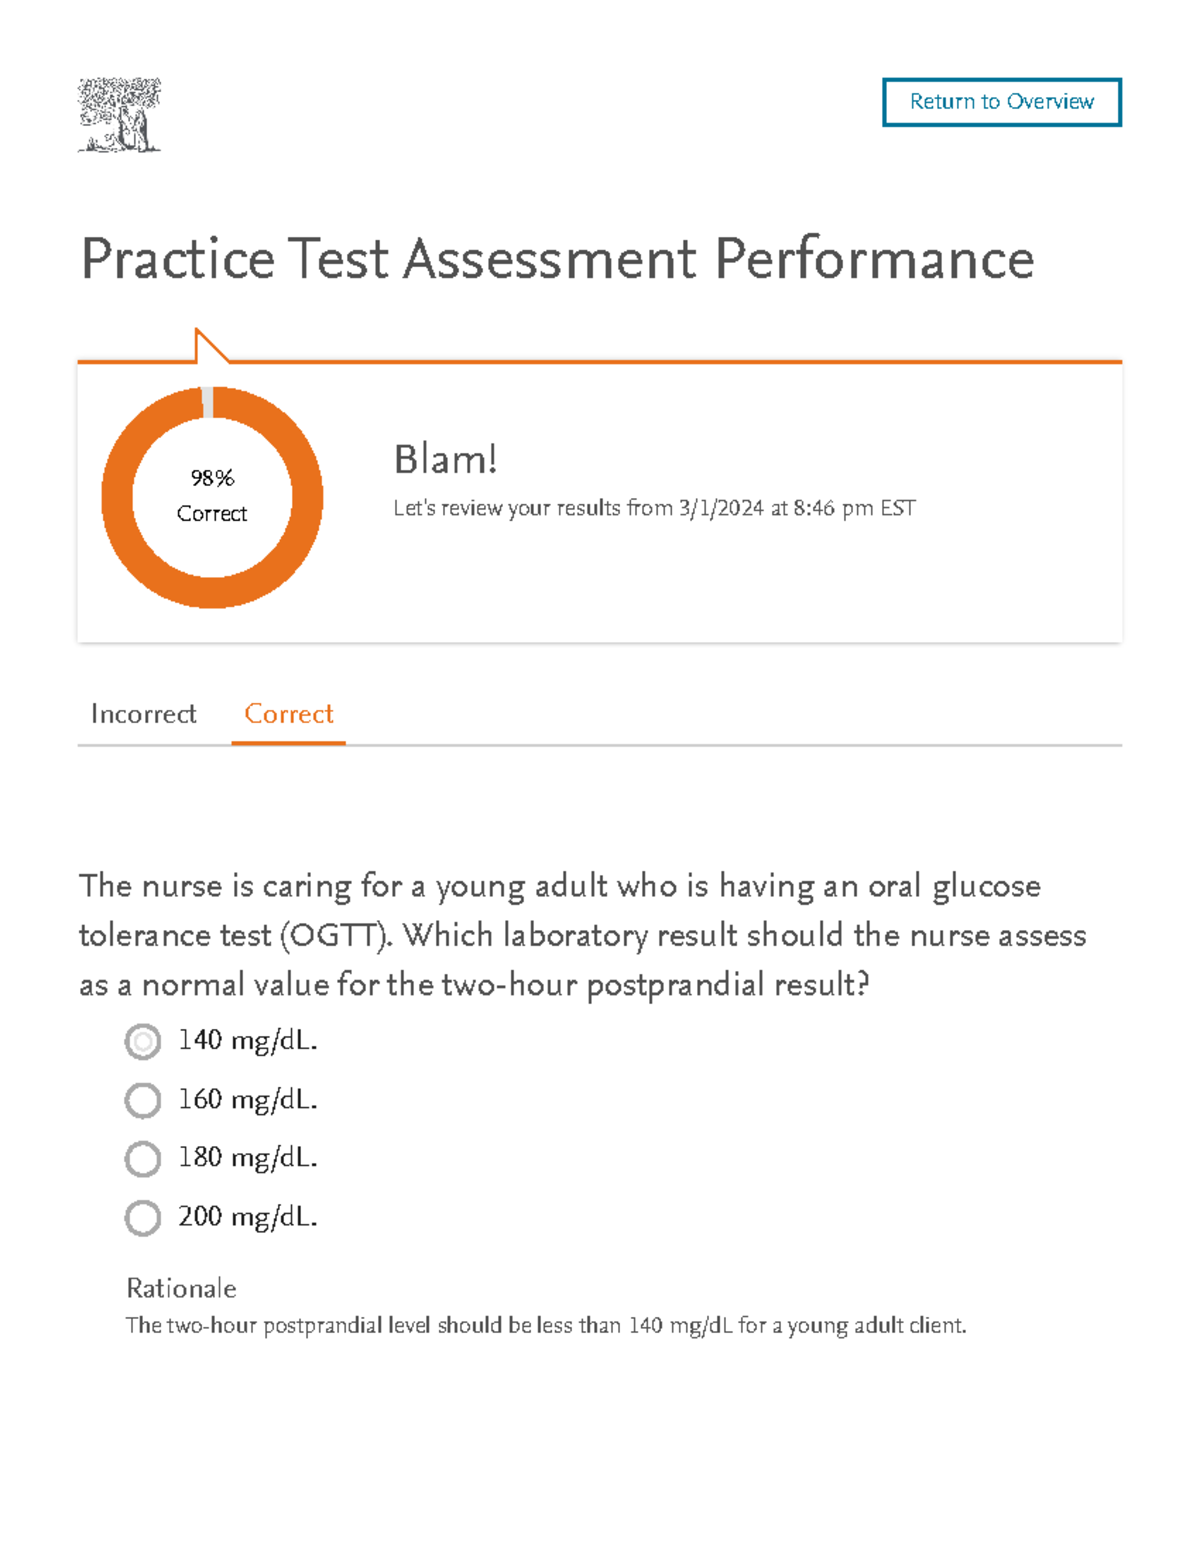Select the 140 mg/dL radio option

pos(143,1042)
